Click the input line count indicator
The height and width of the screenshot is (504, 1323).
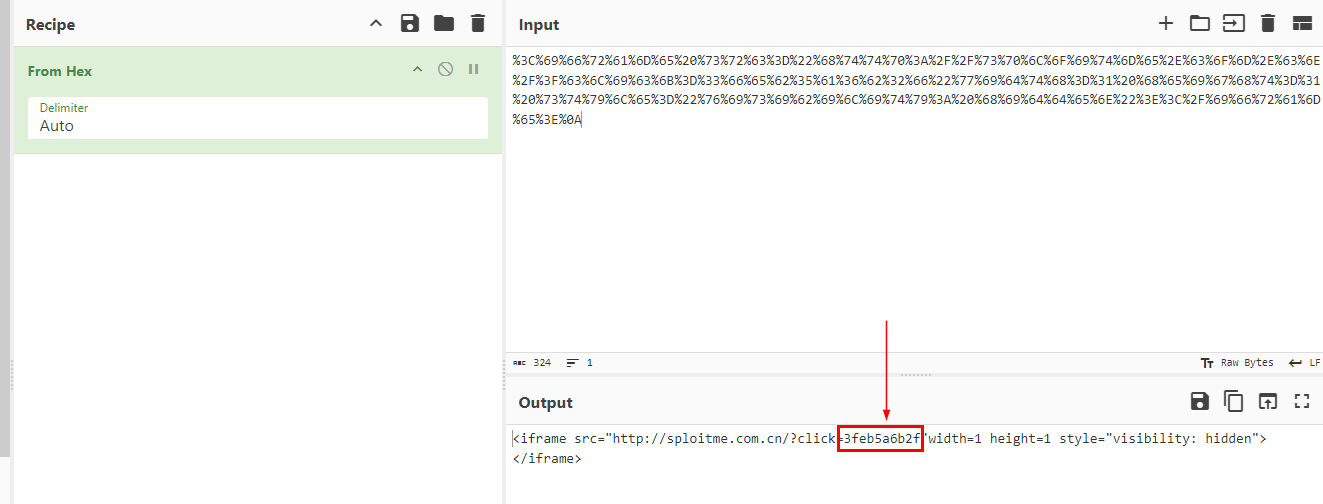[580, 363]
